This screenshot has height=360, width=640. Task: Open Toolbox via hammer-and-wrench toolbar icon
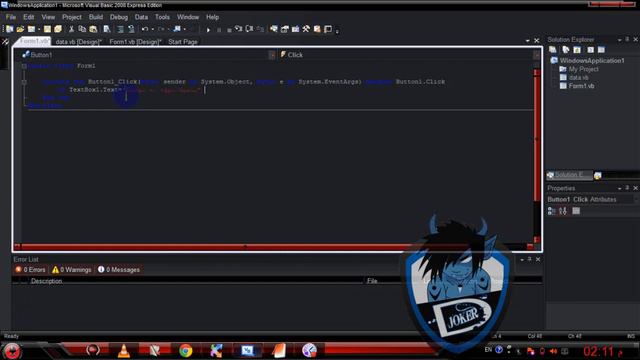[x=306, y=29]
